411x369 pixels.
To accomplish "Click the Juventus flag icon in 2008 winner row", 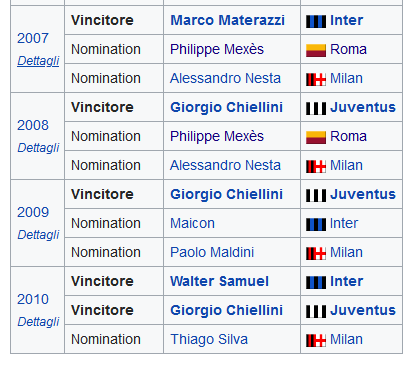I will point(316,108).
